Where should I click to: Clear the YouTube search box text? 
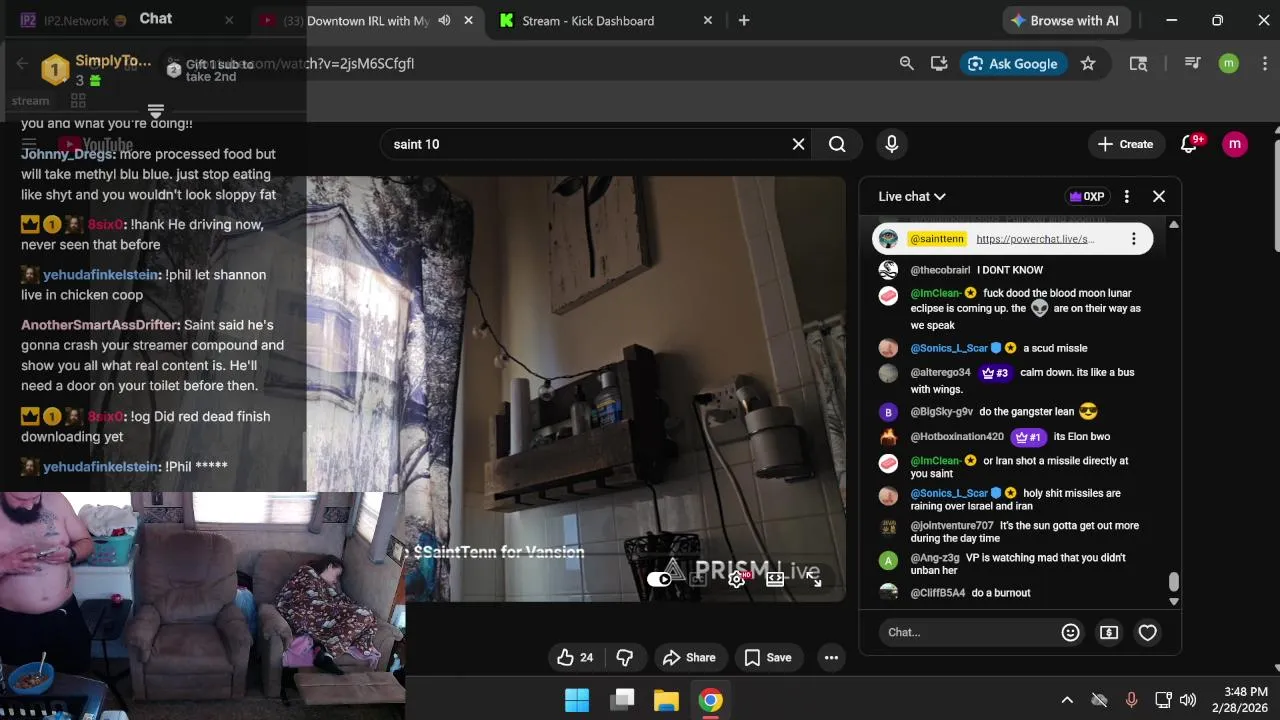tap(798, 144)
